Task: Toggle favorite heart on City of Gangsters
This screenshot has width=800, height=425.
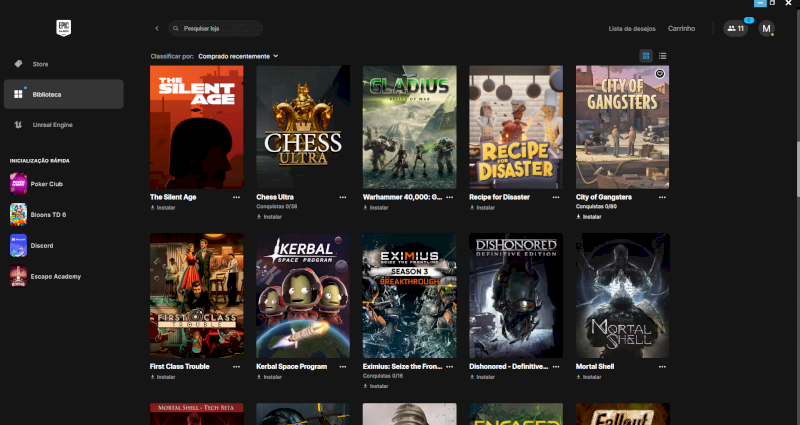Action: pyautogui.click(x=660, y=74)
